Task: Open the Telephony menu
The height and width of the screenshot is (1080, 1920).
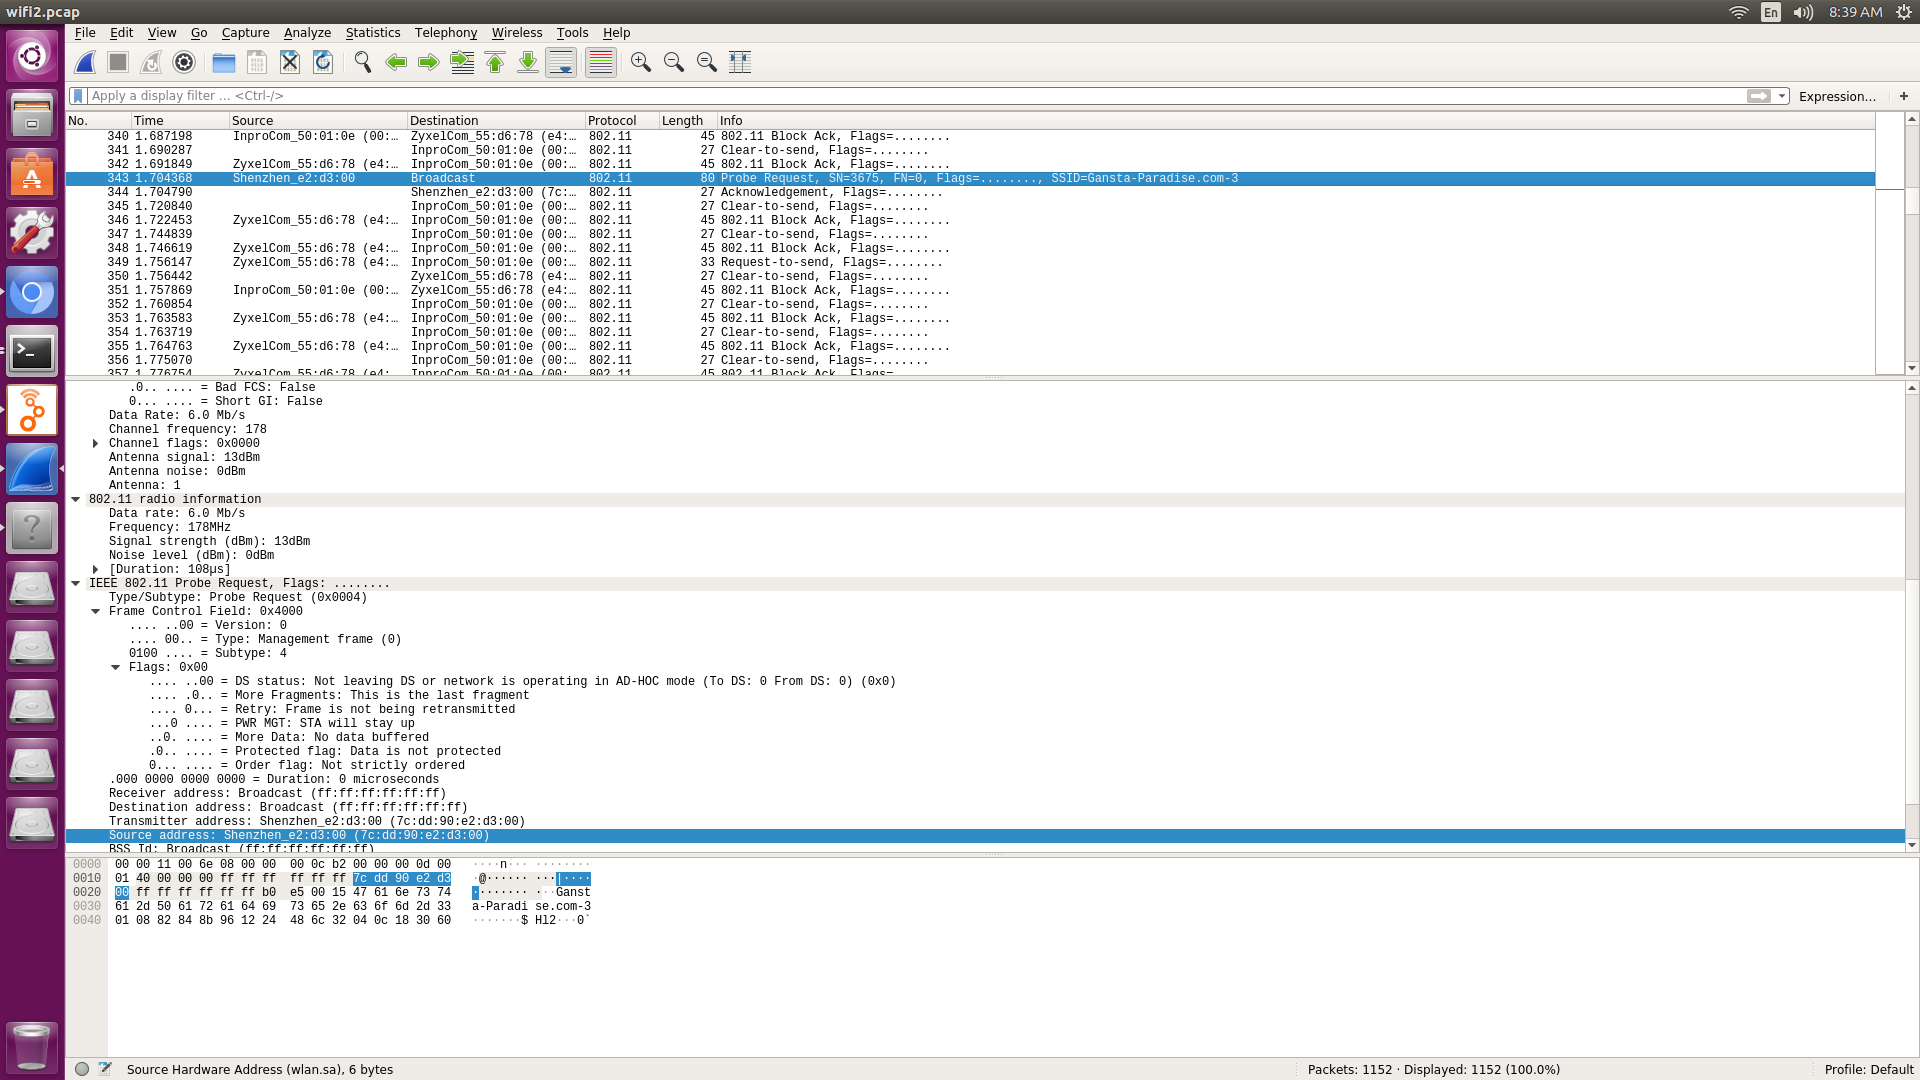Action: click(446, 32)
